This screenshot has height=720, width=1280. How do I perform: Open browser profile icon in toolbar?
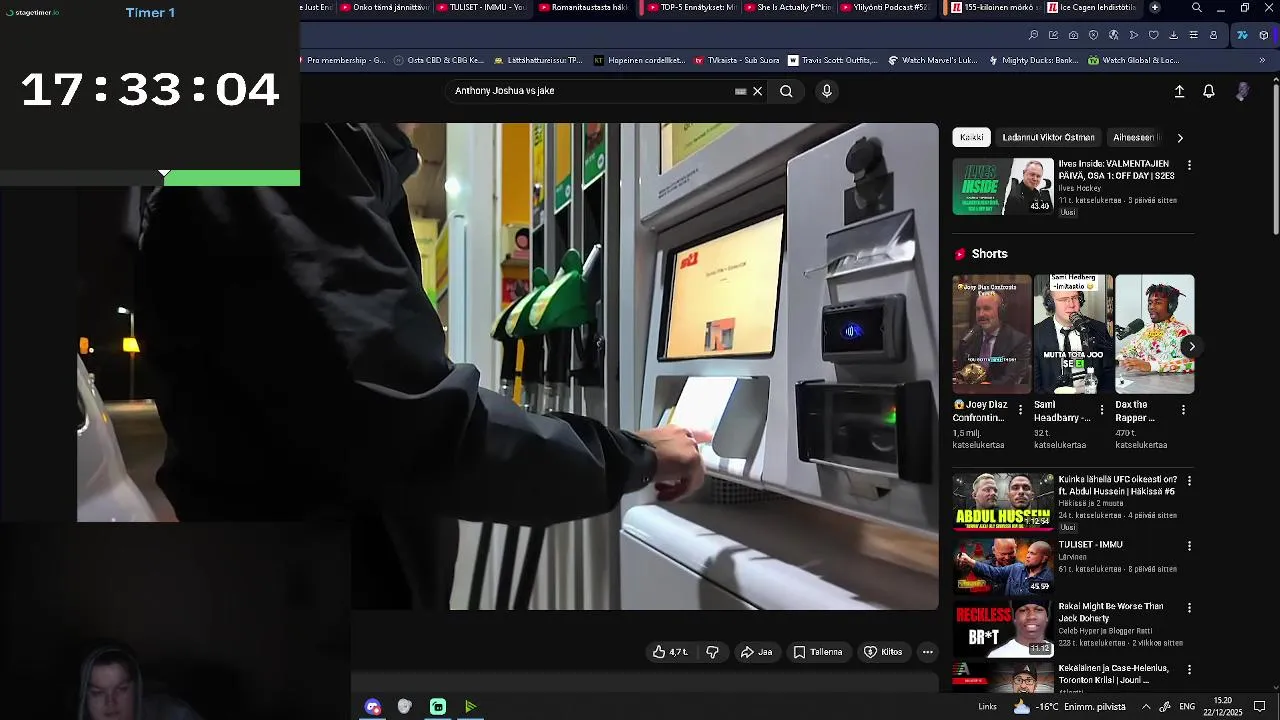coord(1213,35)
